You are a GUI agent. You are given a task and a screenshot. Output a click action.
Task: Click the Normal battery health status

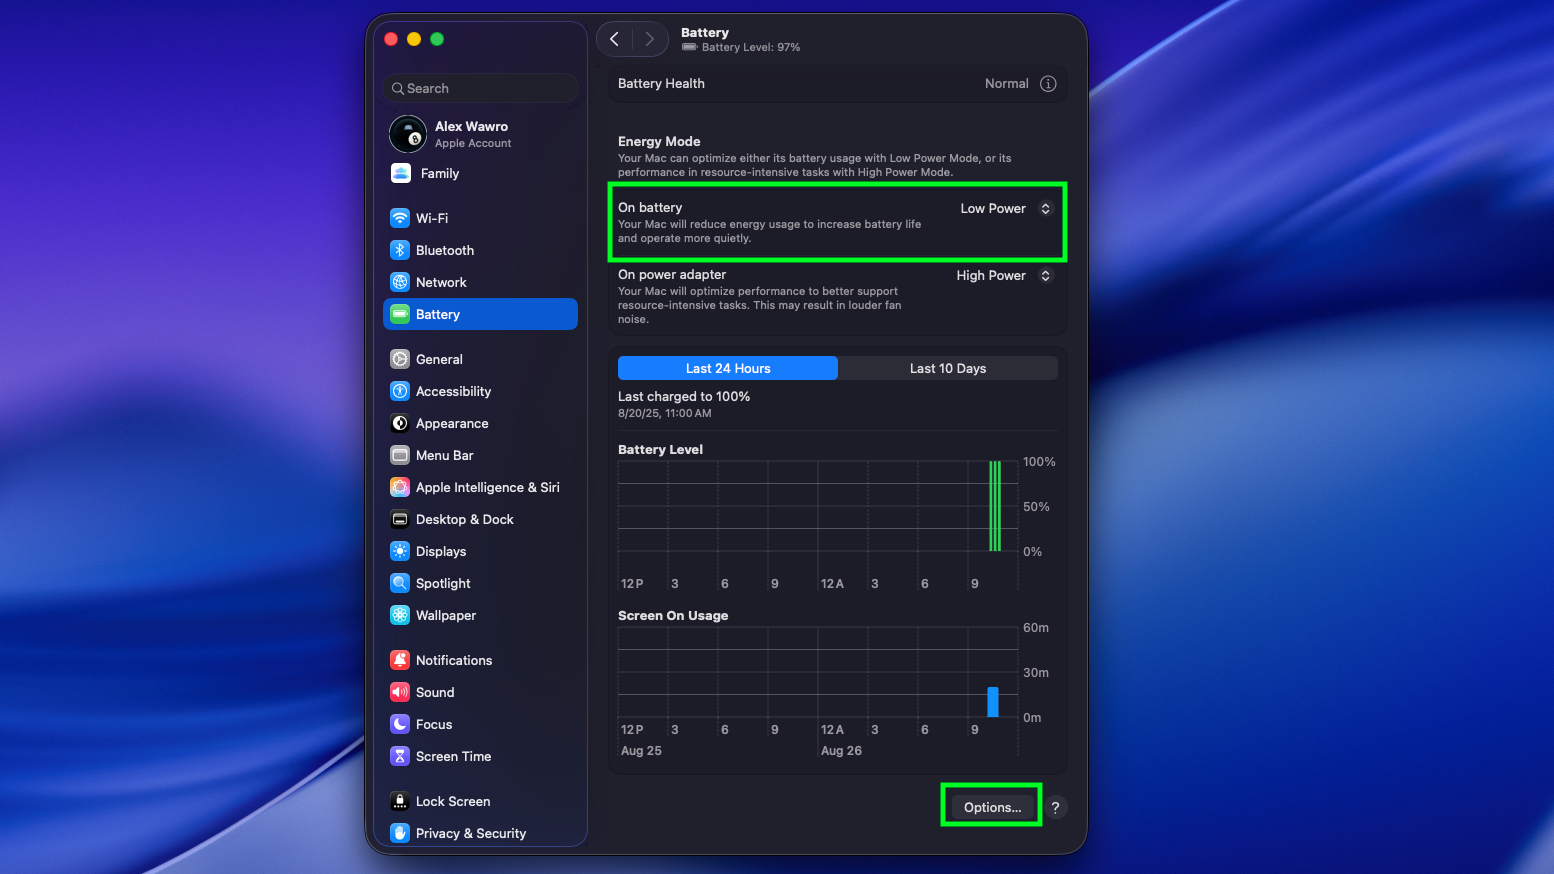1006,84
